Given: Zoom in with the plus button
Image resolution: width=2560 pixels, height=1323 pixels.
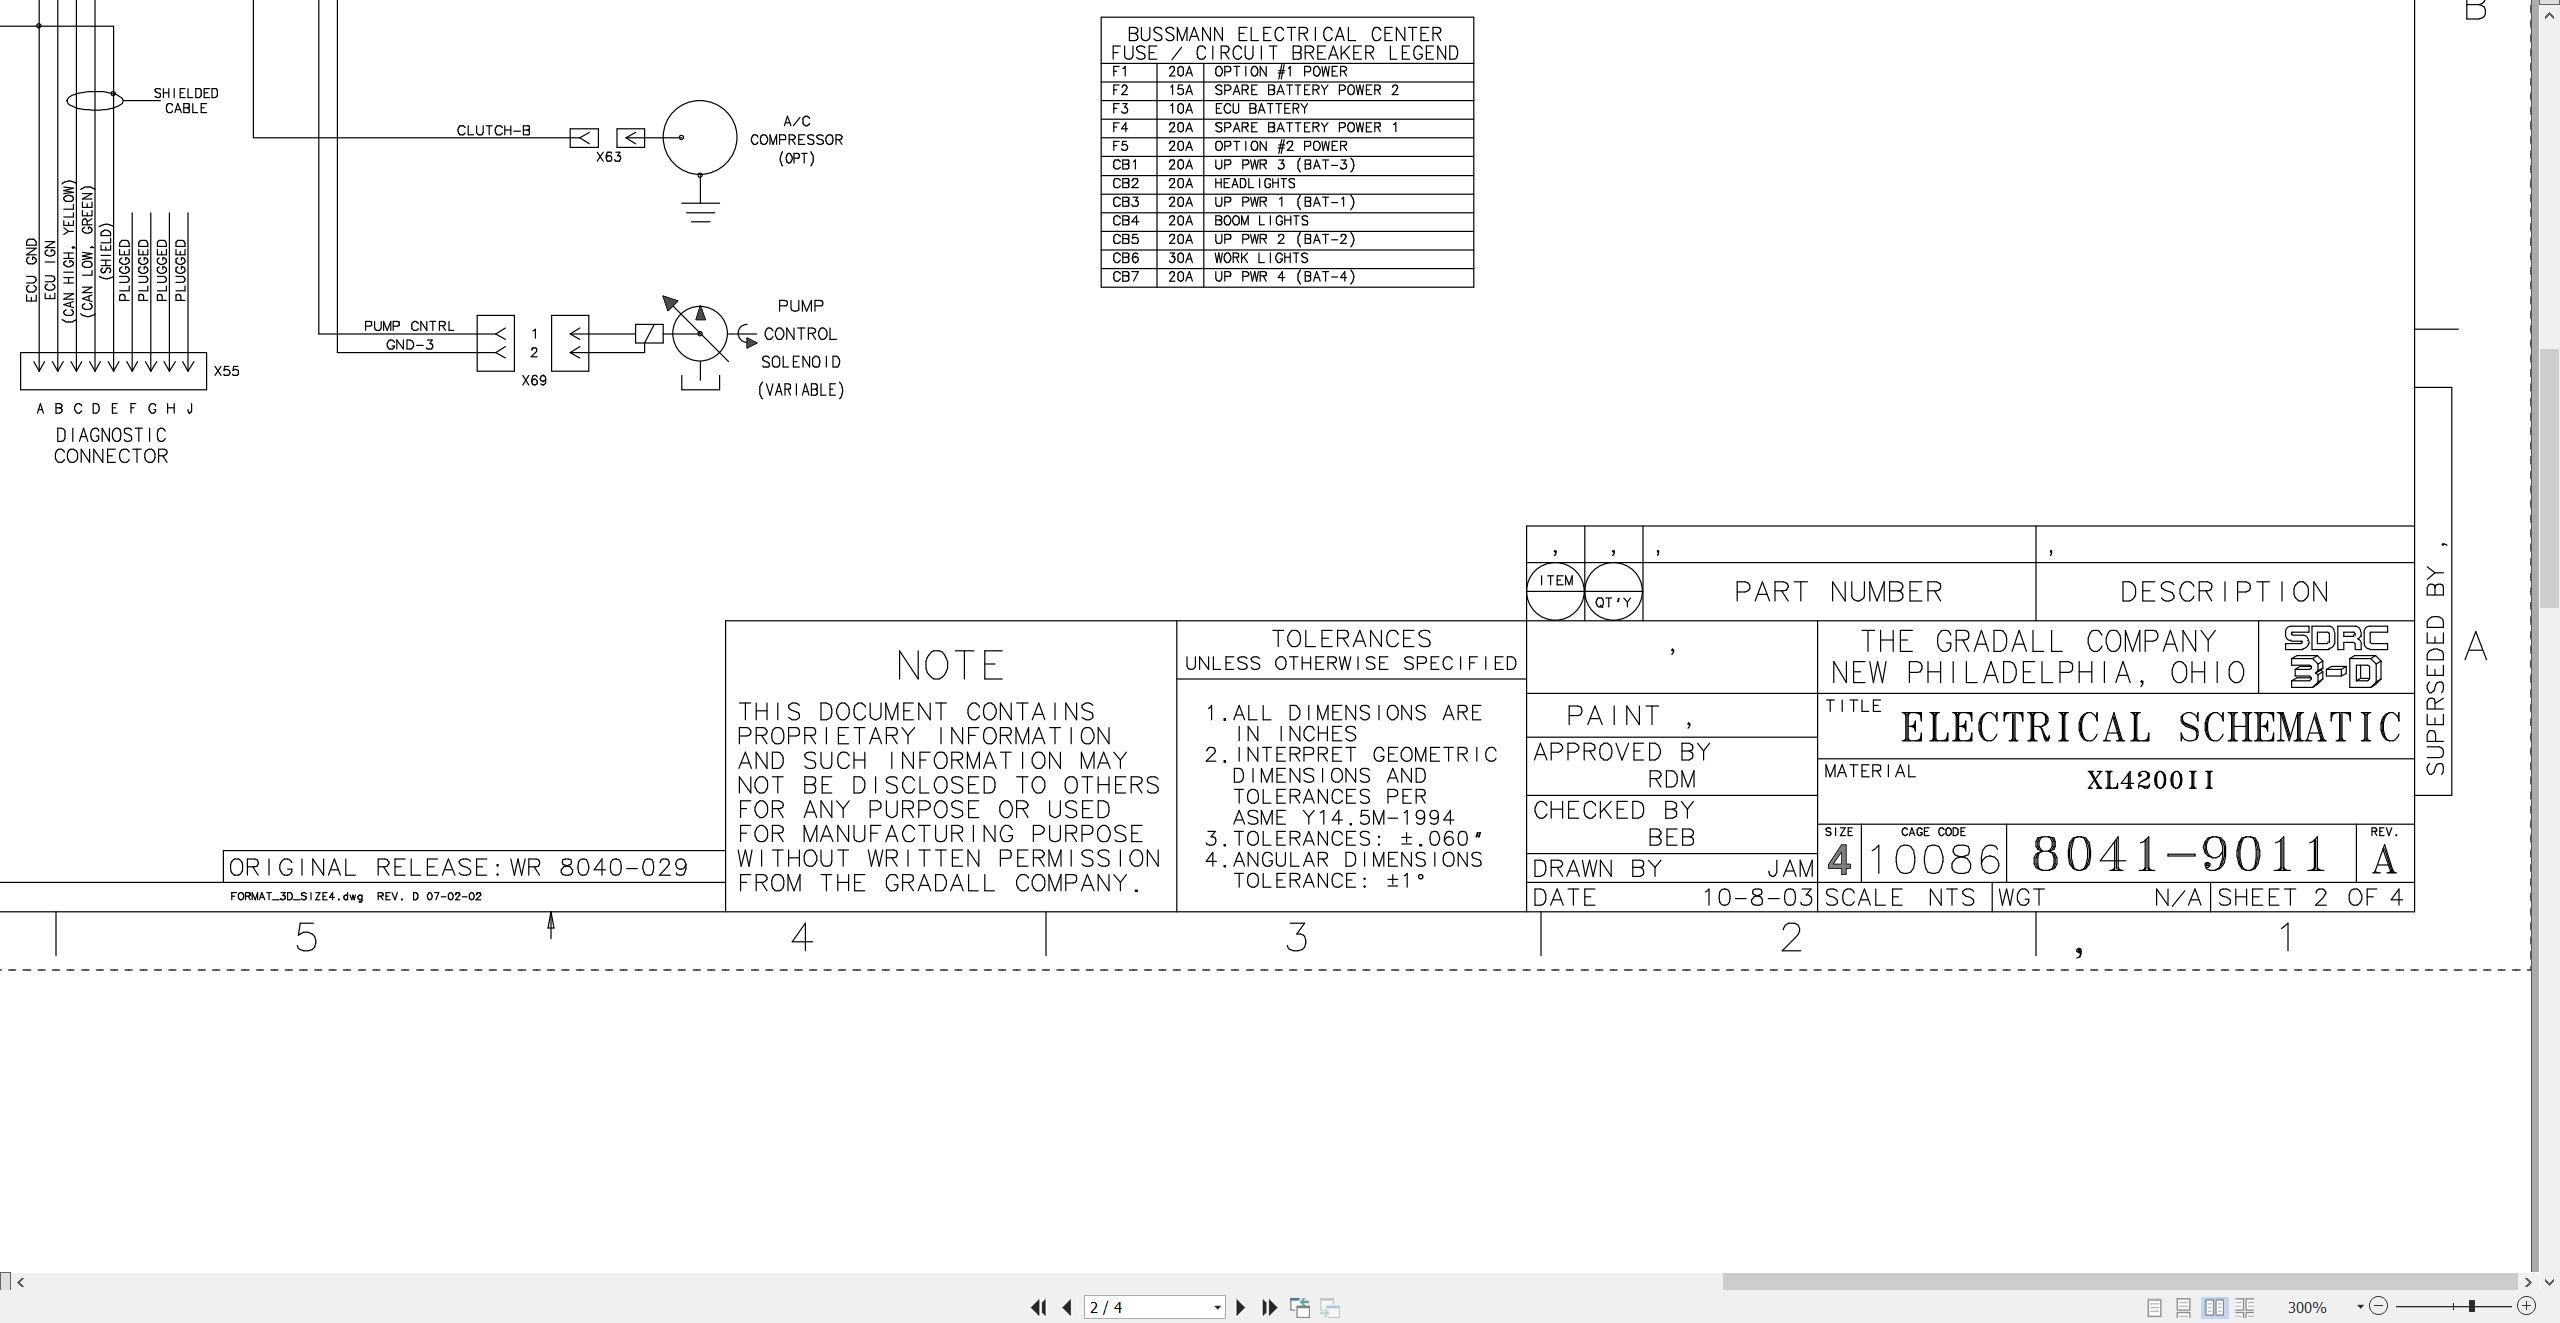Looking at the screenshot, I should pos(2526,1306).
